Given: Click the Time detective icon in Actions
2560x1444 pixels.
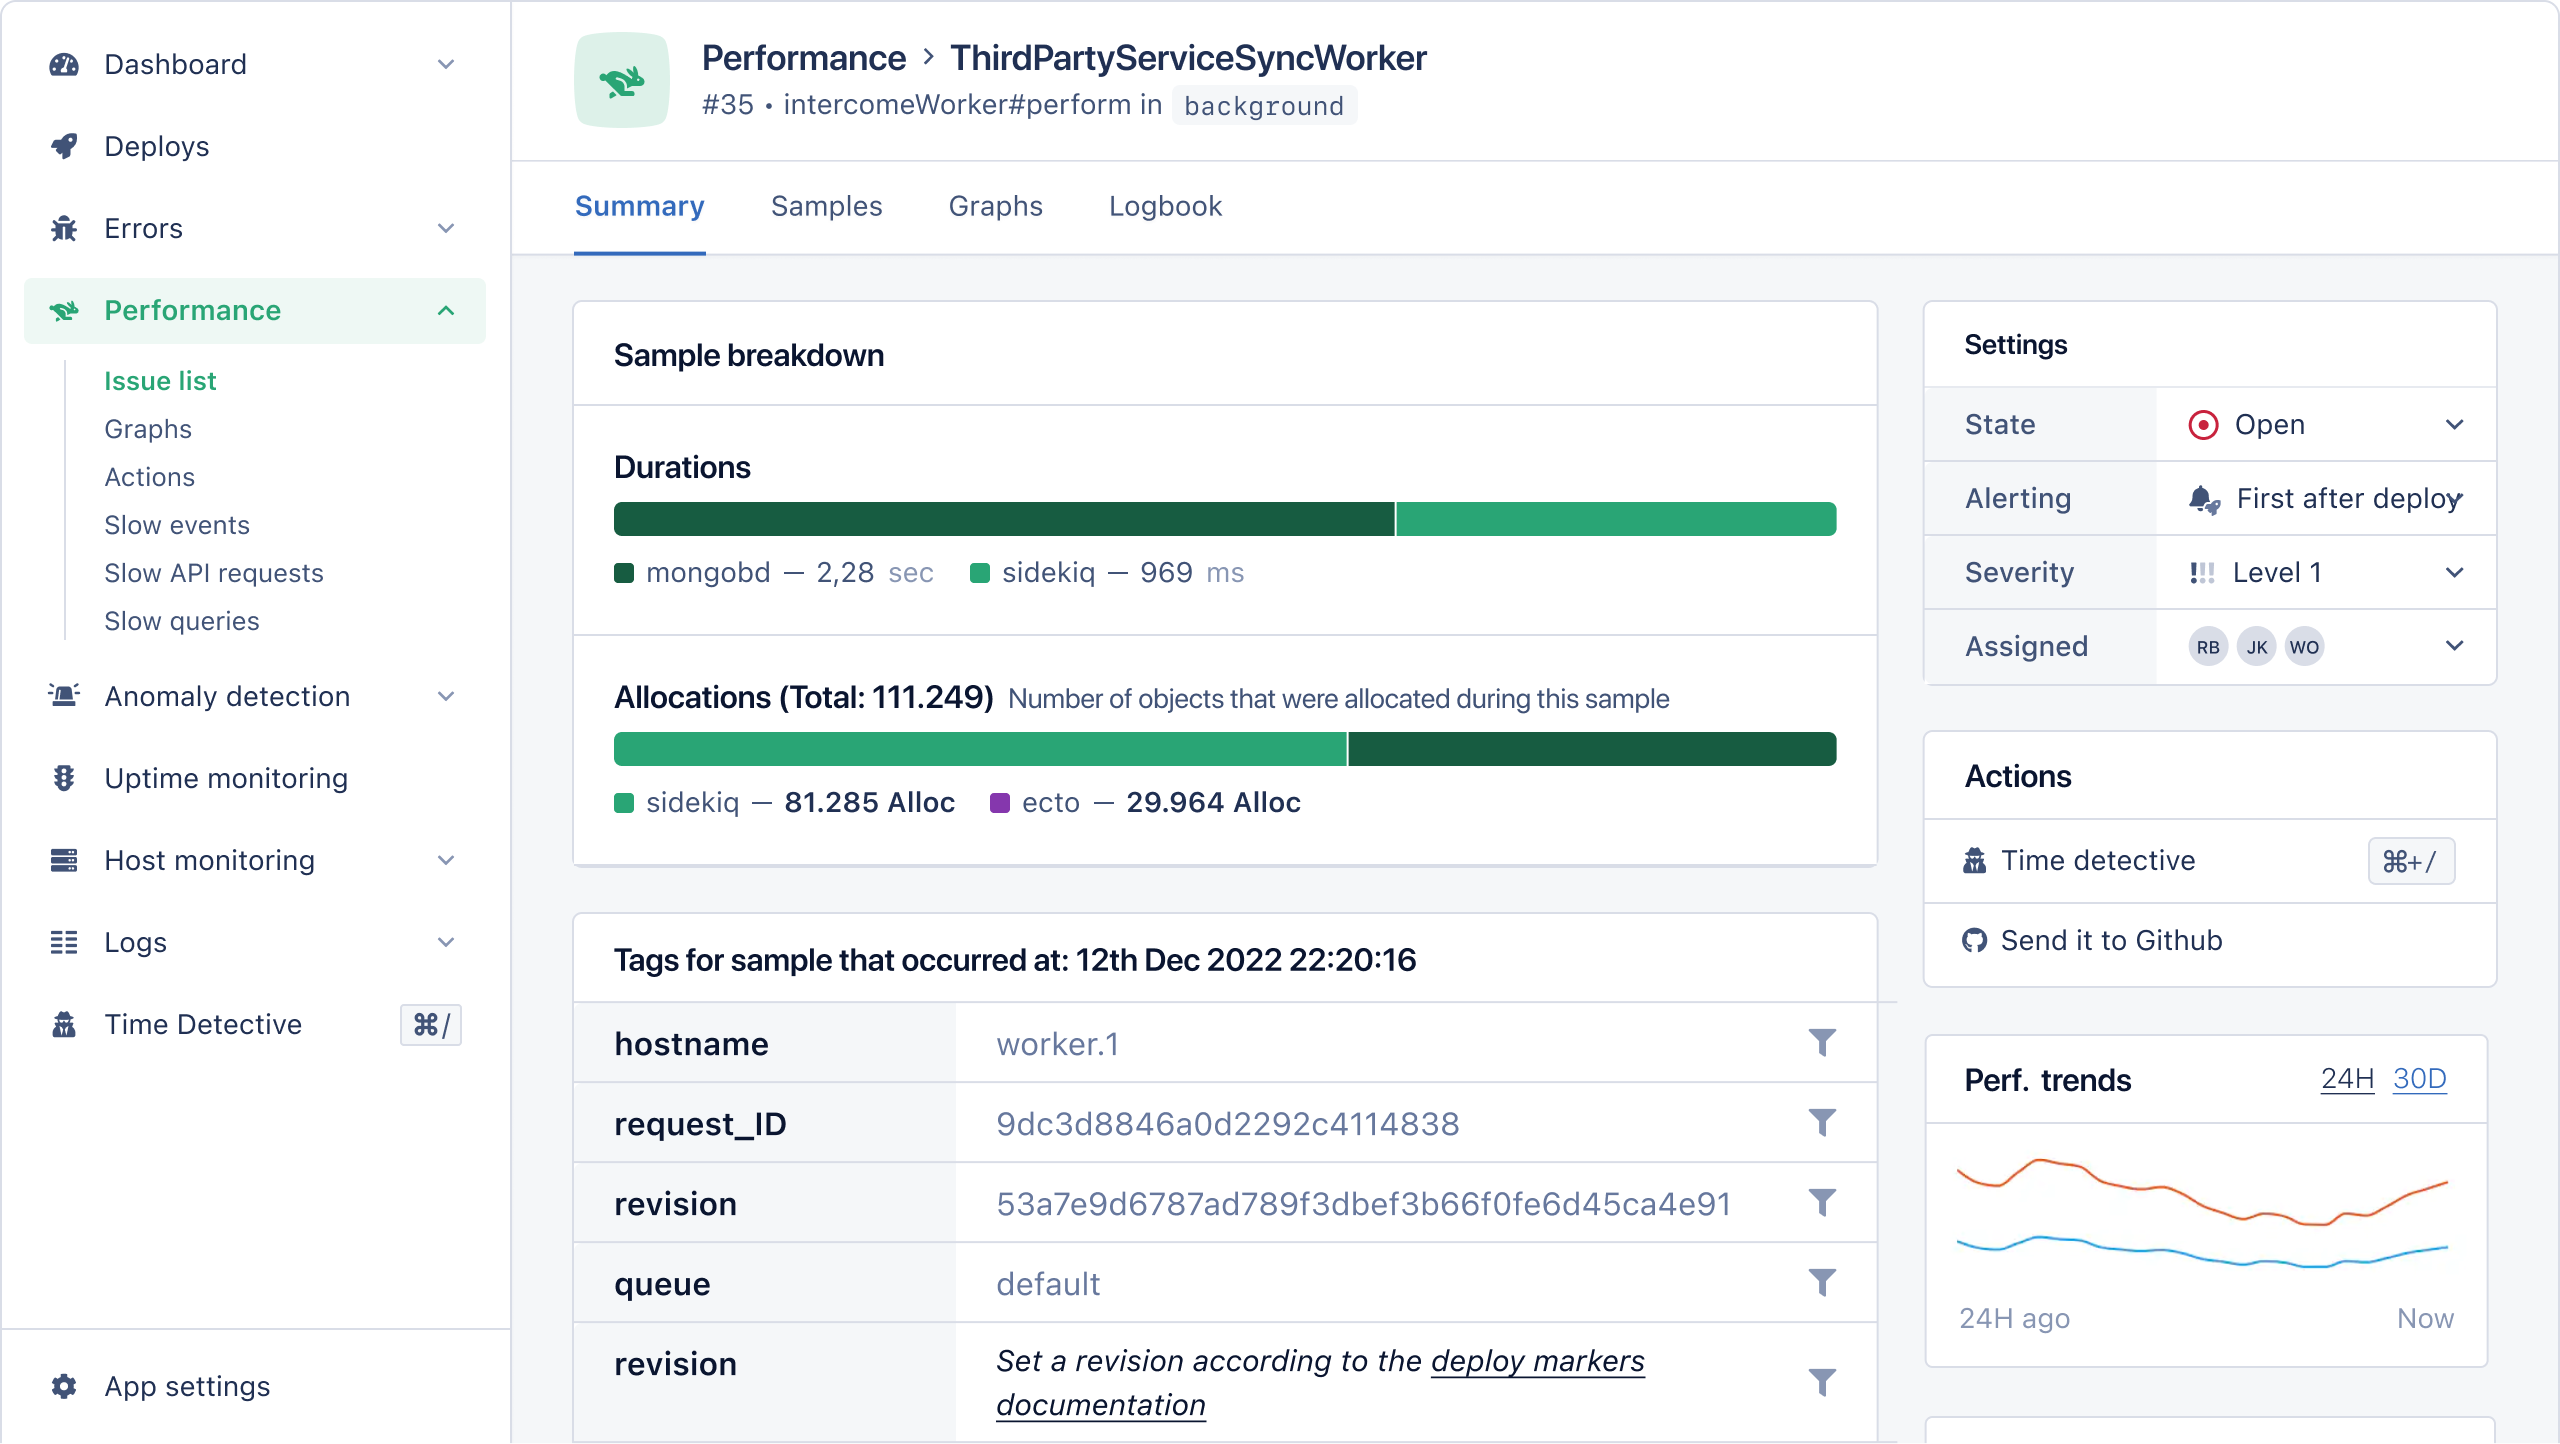Looking at the screenshot, I should point(1975,860).
